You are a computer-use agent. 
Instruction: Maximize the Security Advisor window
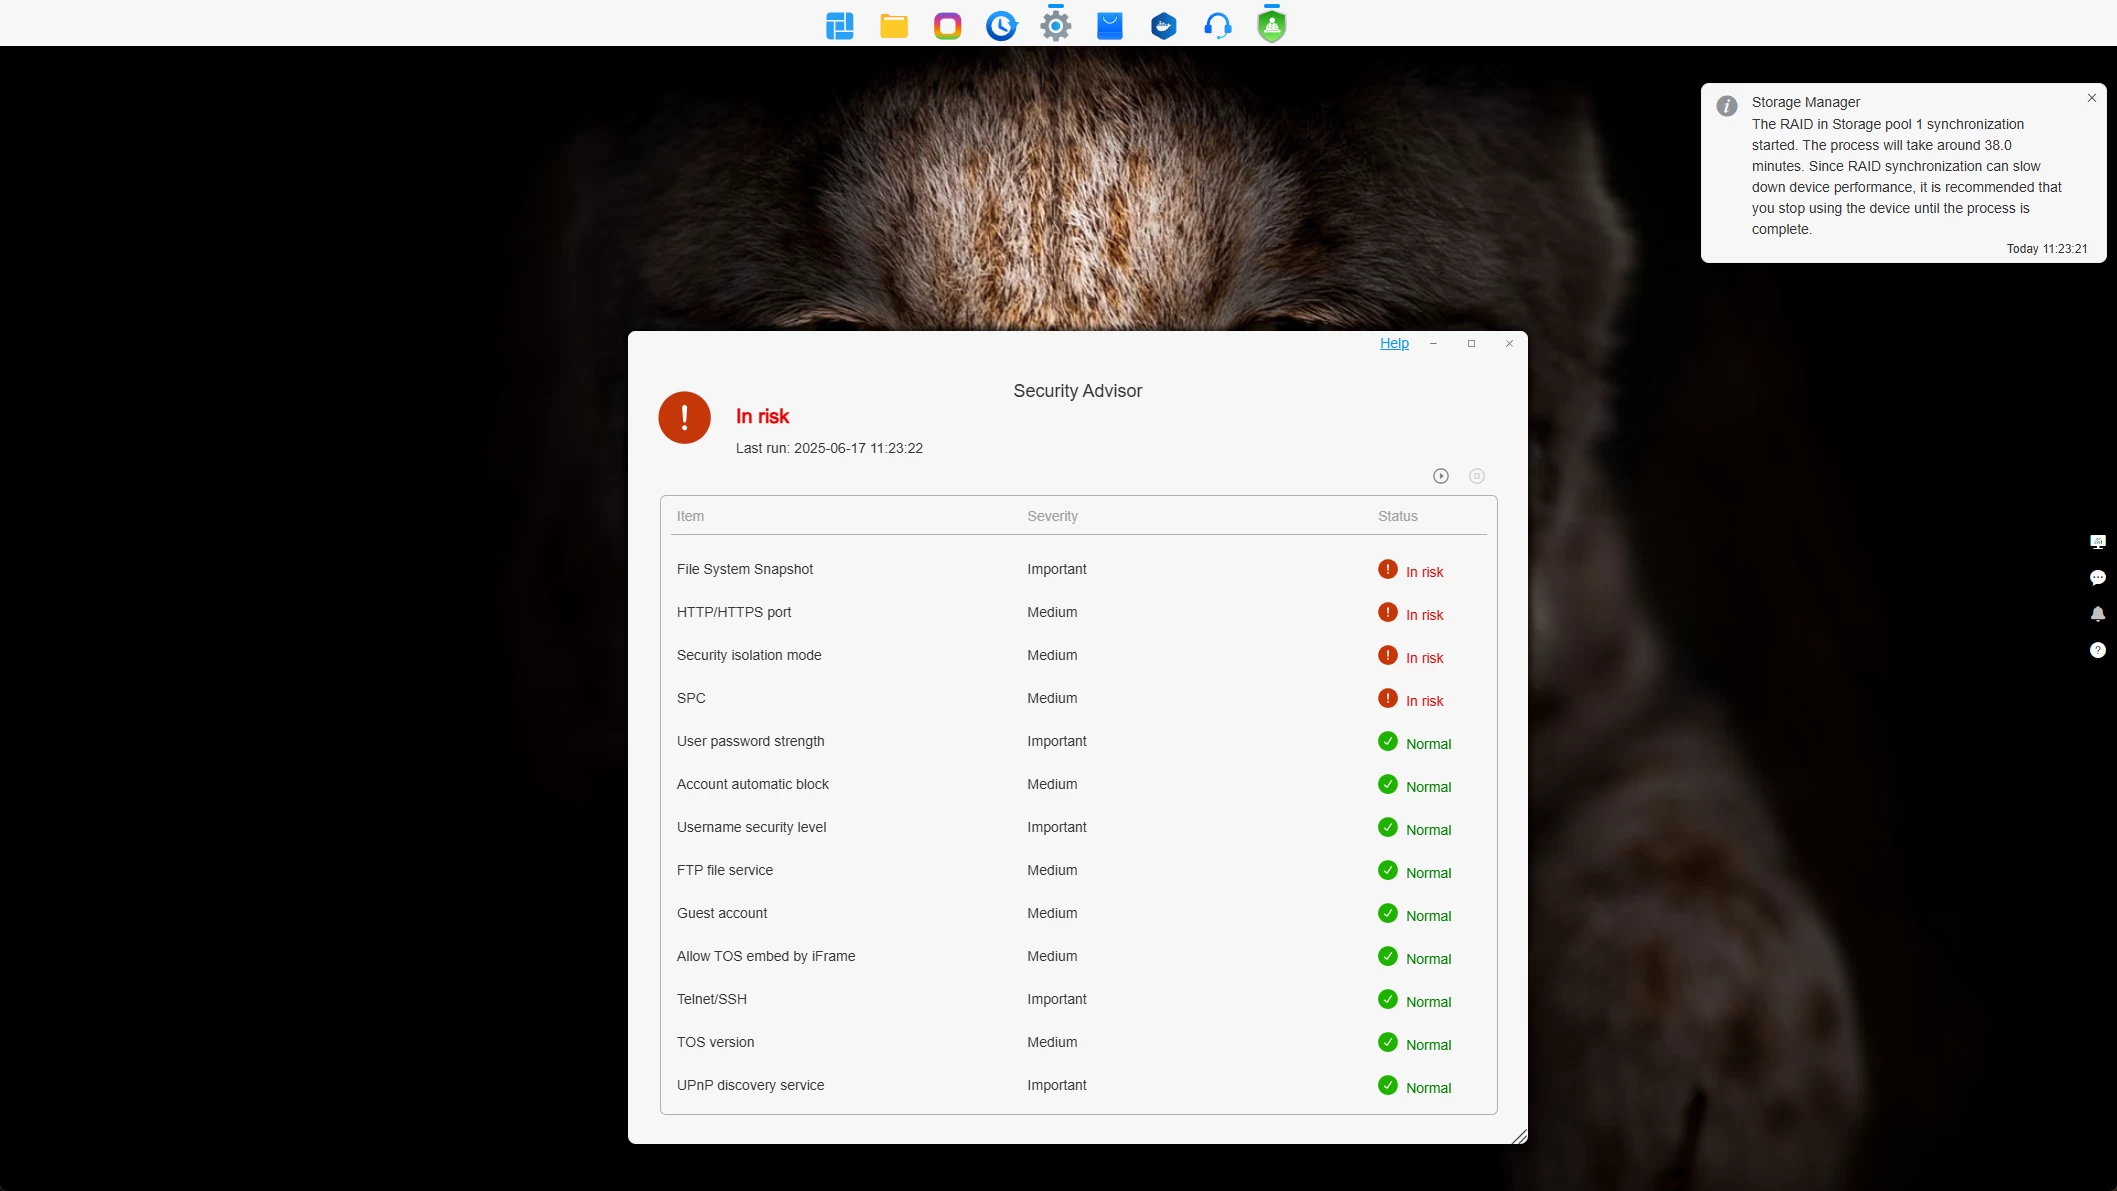click(1471, 343)
